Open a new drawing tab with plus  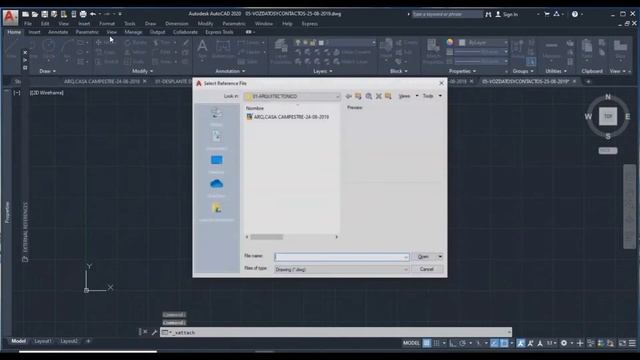[588, 81]
